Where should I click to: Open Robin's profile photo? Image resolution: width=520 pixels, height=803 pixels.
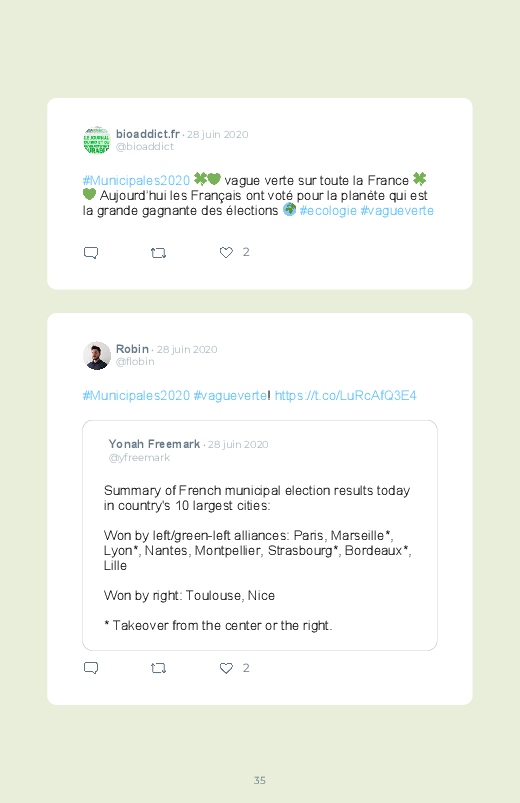pyautogui.click(x=97, y=355)
